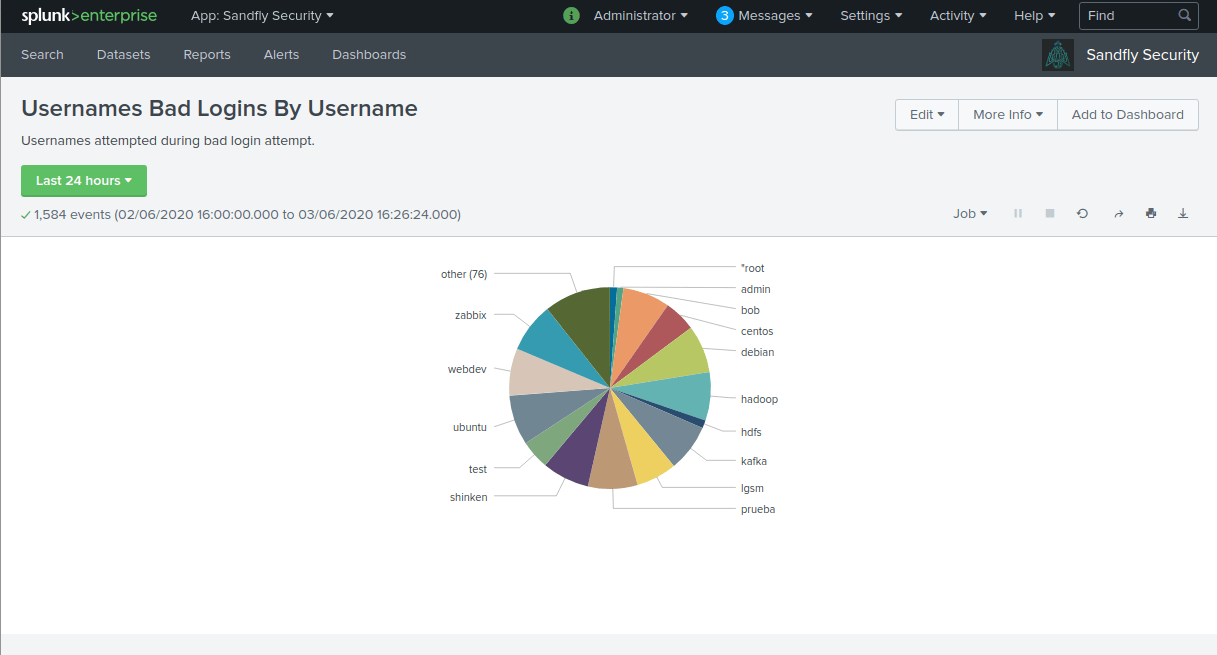Expand the Messages dropdown
This screenshot has height=655, width=1217.
775,16
